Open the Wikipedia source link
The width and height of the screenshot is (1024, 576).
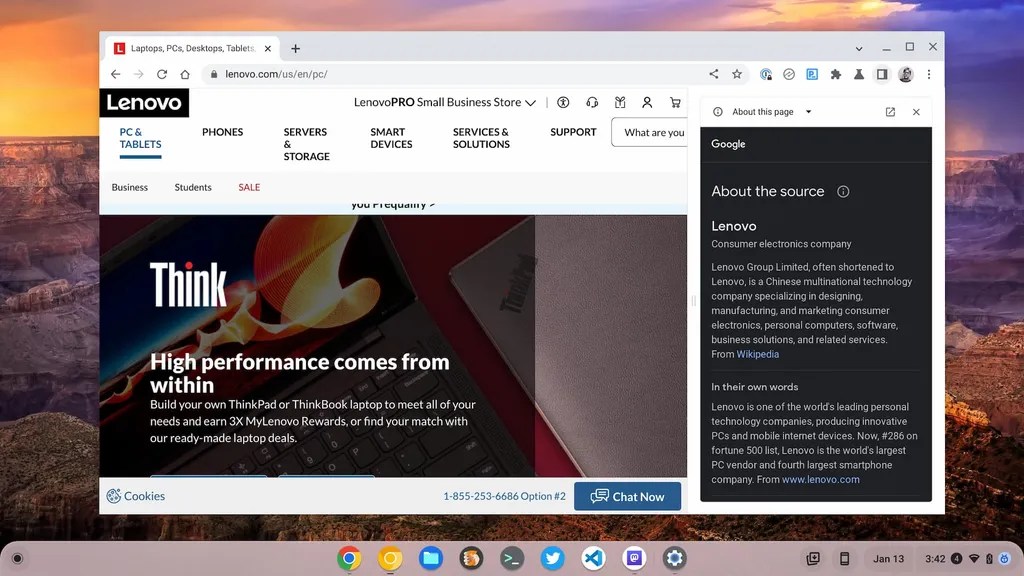pyautogui.click(x=756, y=353)
